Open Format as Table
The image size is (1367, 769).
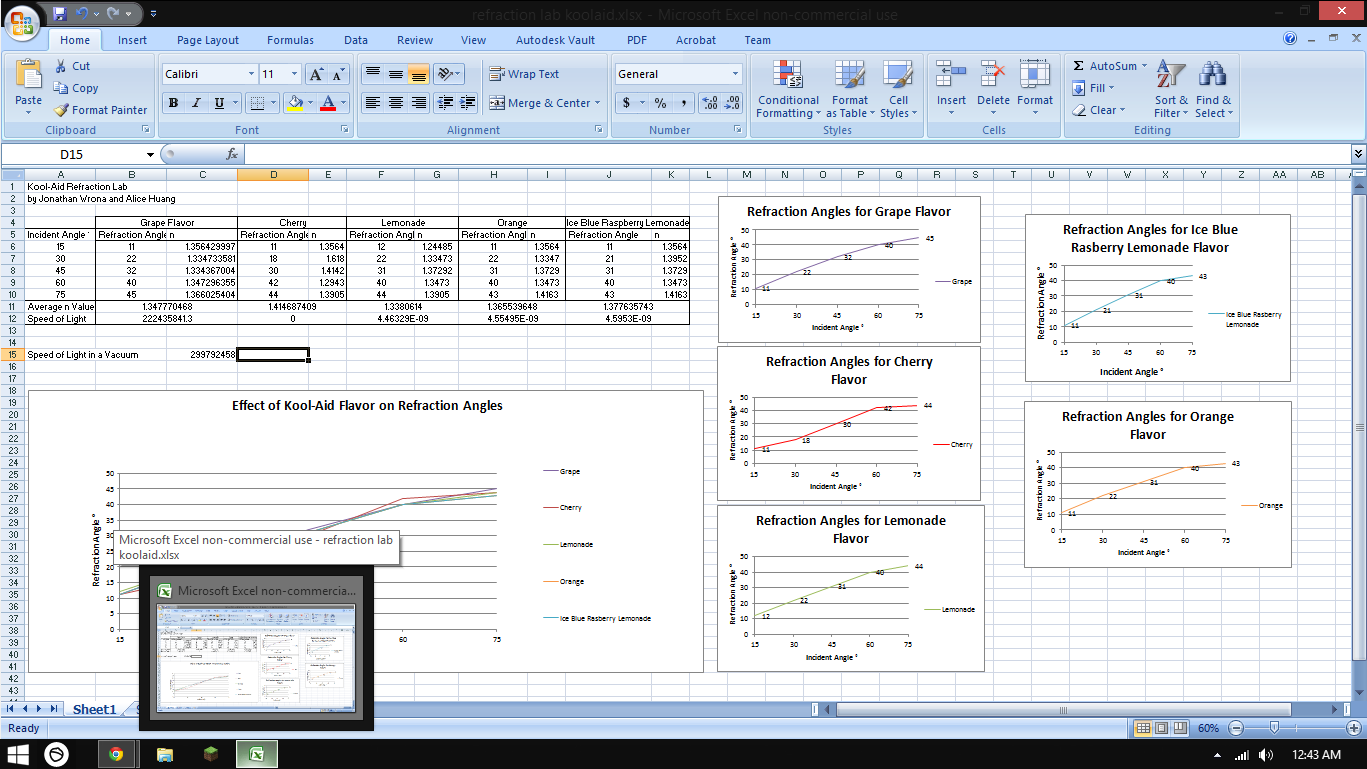(850, 88)
